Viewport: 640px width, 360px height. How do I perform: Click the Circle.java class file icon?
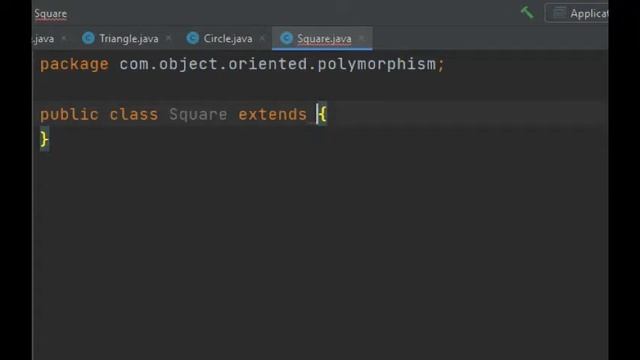tap(193, 38)
